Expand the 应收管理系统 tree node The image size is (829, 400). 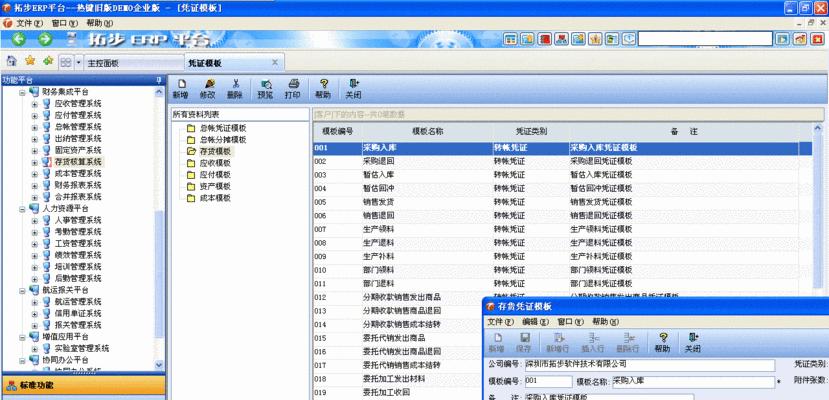[35, 104]
